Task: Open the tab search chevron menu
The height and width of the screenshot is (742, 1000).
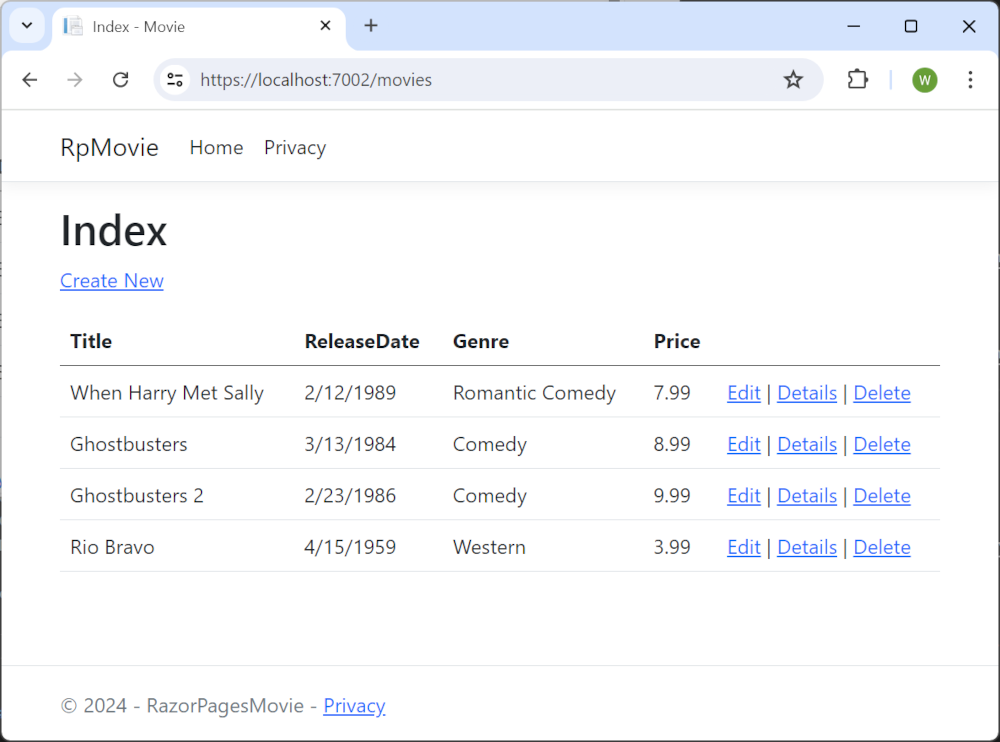Action: pos(27,26)
